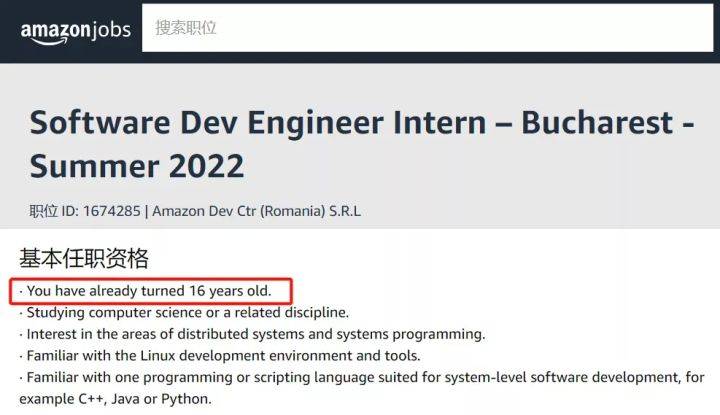Click the C++, Java or Python text
The width and height of the screenshot is (720, 415).
coord(145,399)
